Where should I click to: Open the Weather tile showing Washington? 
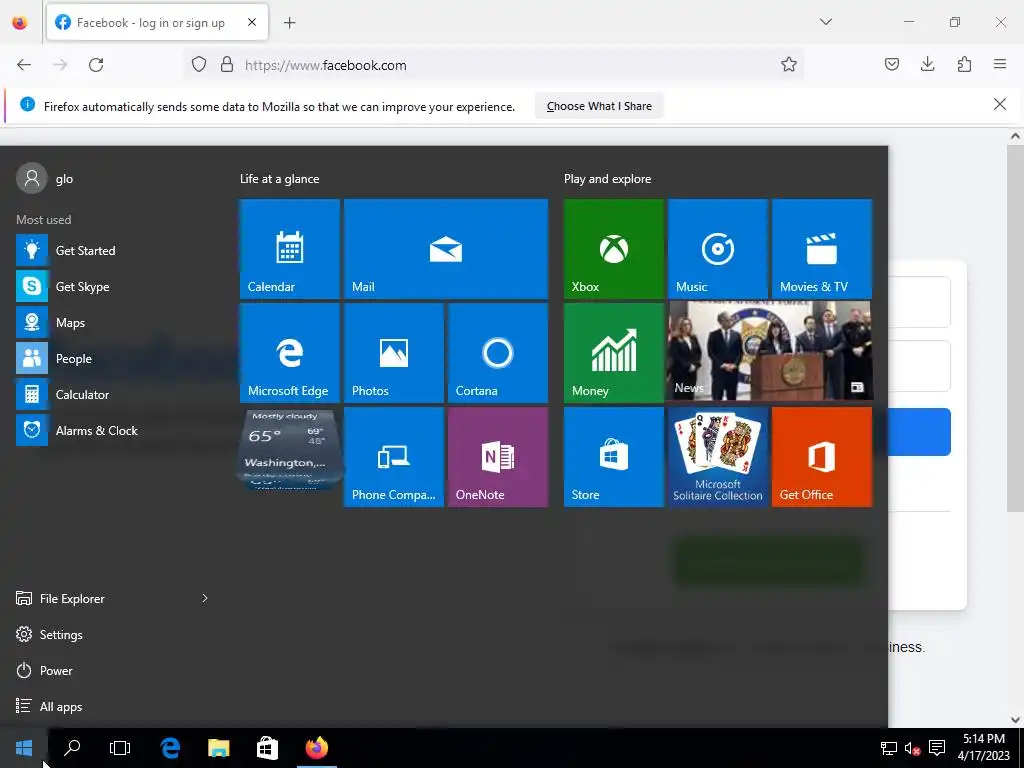(289, 449)
